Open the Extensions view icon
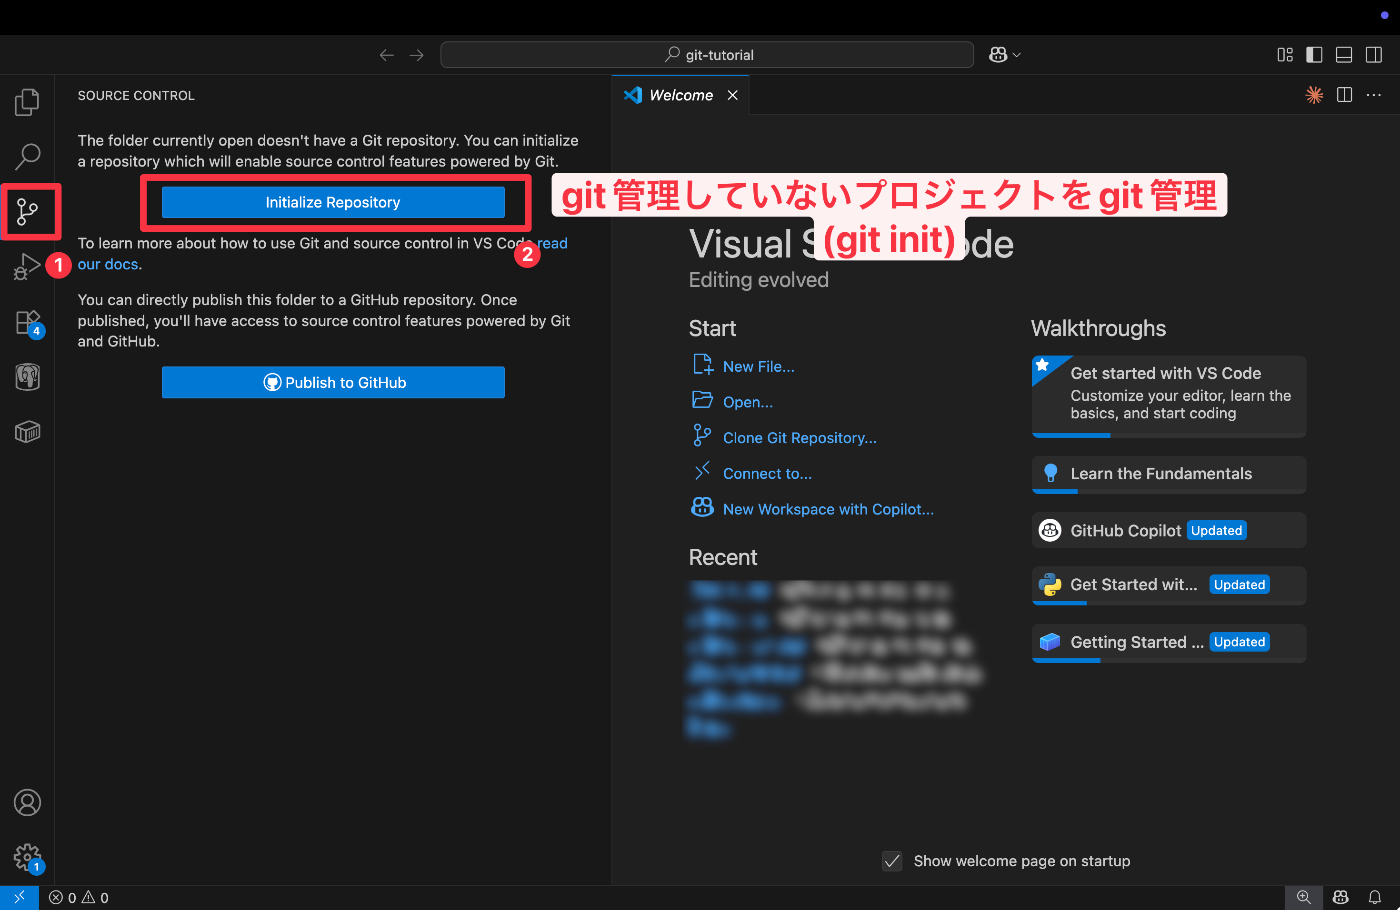Image resolution: width=1400 pixels, height=910 pixels. pyautogui.click(x=27, y=323)
